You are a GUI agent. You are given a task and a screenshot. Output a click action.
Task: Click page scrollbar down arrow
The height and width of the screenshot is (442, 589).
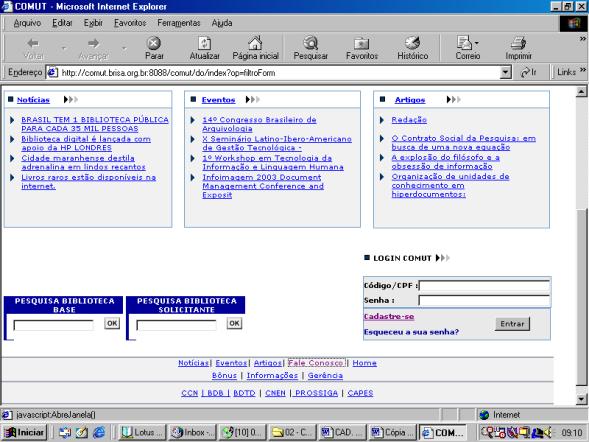[x=581, y=399]
